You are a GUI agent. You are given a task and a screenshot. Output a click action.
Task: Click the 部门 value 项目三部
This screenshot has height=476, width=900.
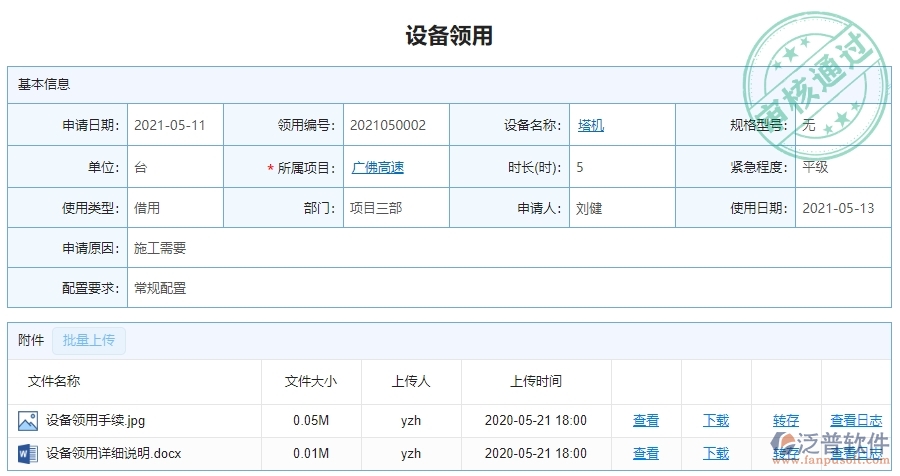tap(376, 208)
